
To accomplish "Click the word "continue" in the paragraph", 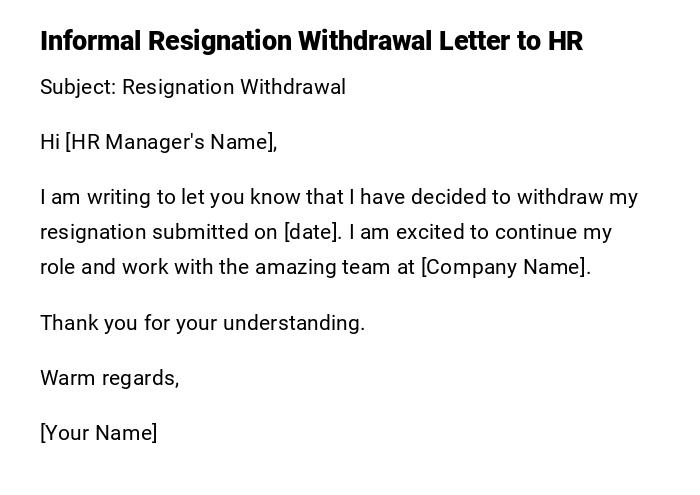I will pos(536,232).
